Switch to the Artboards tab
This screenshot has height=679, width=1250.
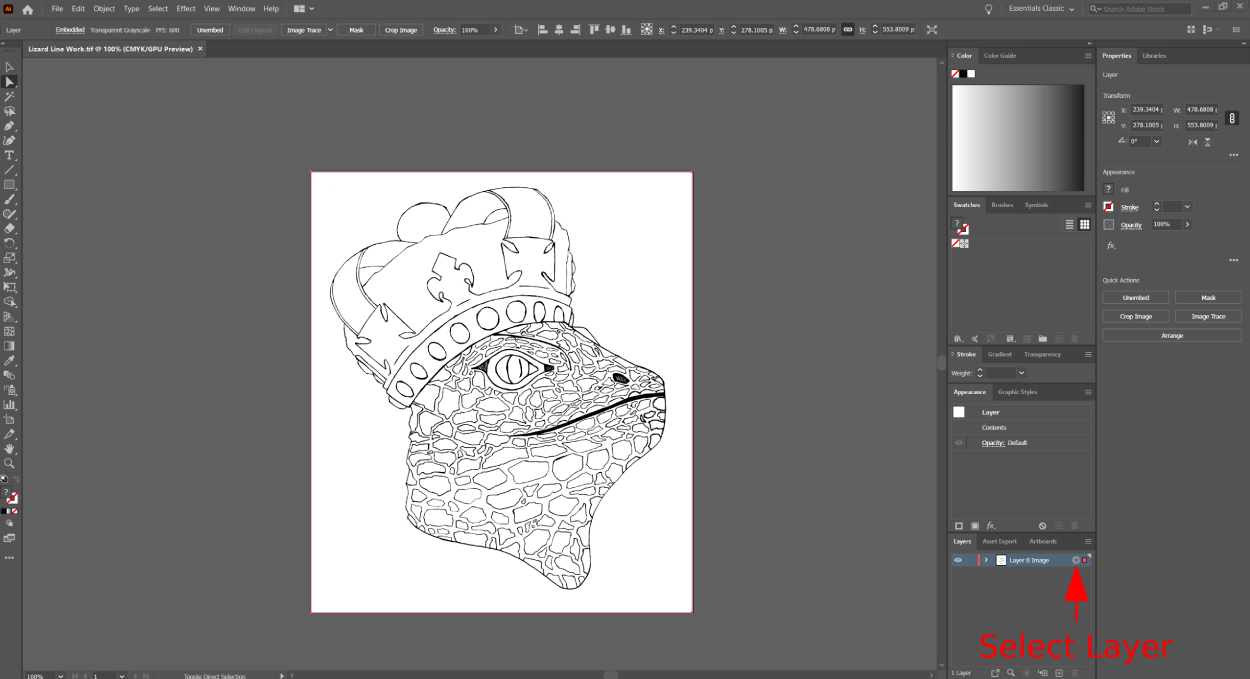click(x=1042, y=541)
